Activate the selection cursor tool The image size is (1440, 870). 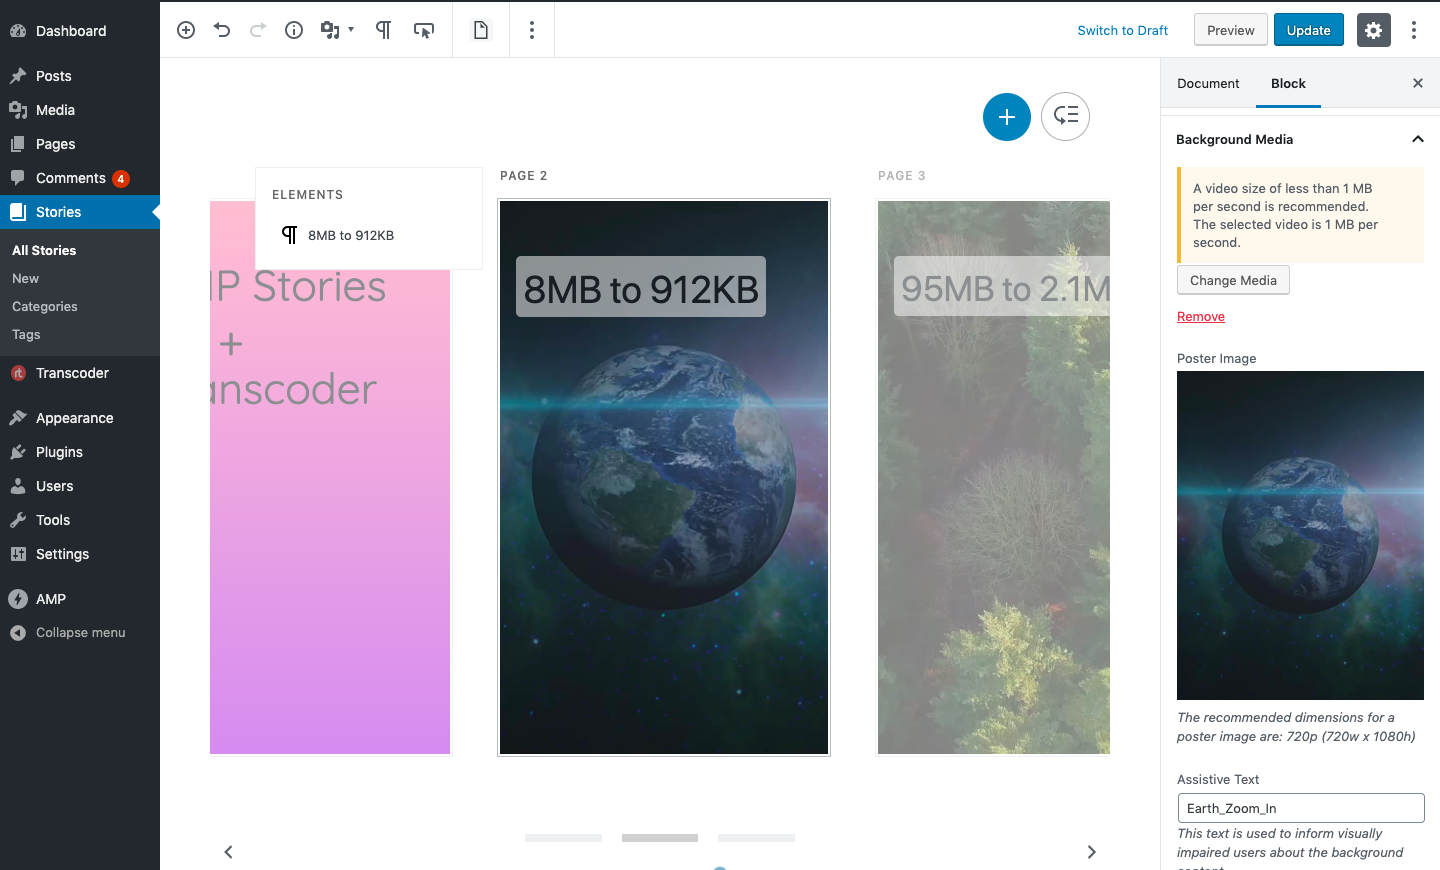tap(424, 30)
